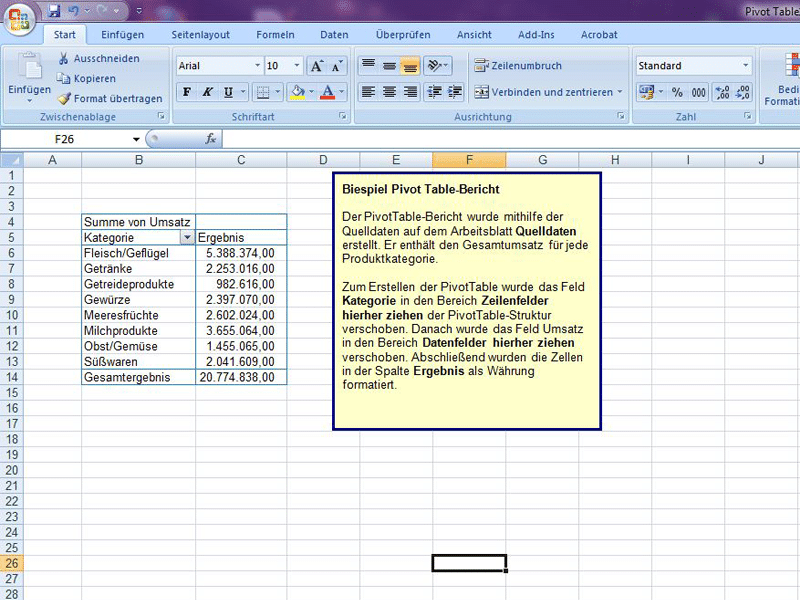800x600 pixels.
Task: Open the Seitenlayout ribbon tab
Action: 201,35
